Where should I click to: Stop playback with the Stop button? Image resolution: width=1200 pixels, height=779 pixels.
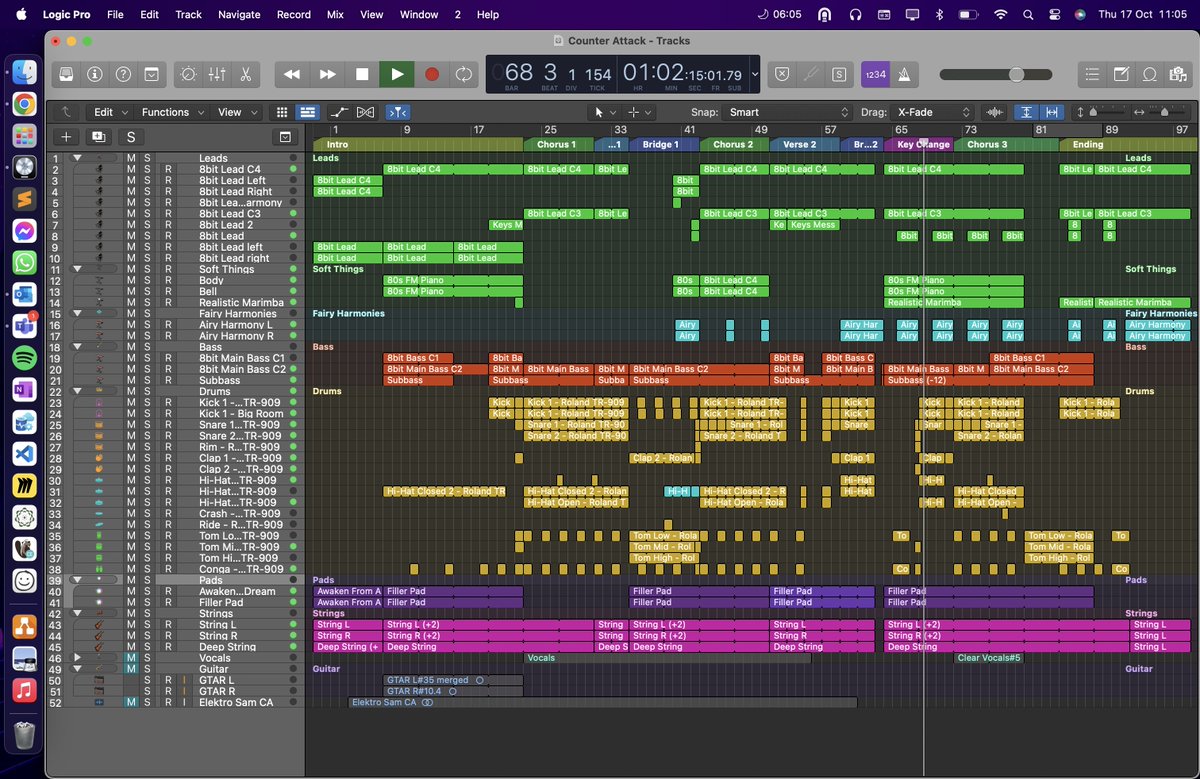point(362,74)
